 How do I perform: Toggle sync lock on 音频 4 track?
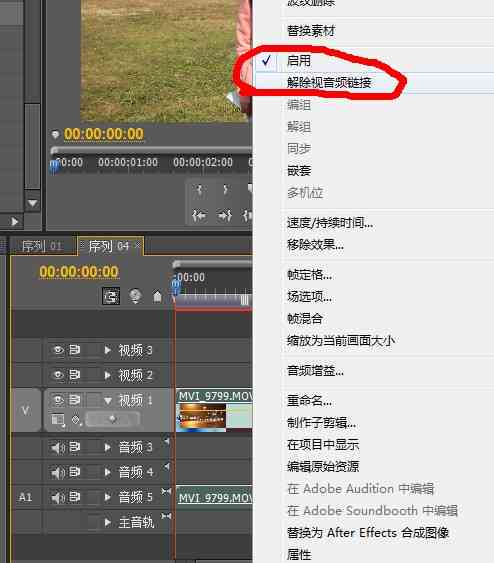[75, 472]
